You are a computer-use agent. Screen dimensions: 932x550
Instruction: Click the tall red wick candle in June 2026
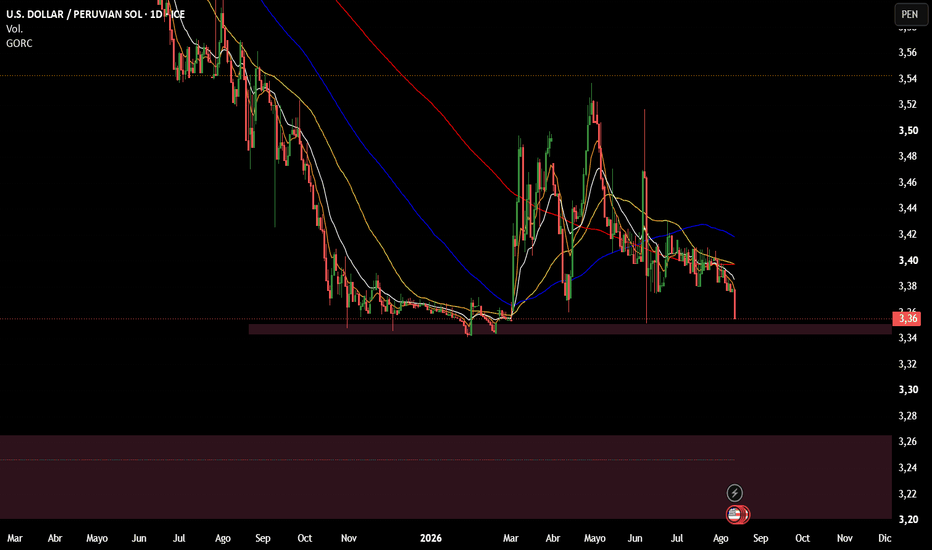(645, 215)
